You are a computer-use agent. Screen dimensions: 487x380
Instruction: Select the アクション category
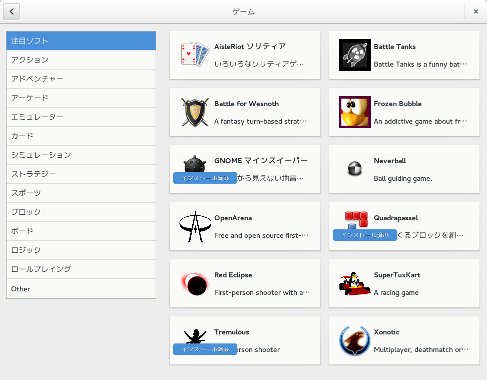click(81, 60)
